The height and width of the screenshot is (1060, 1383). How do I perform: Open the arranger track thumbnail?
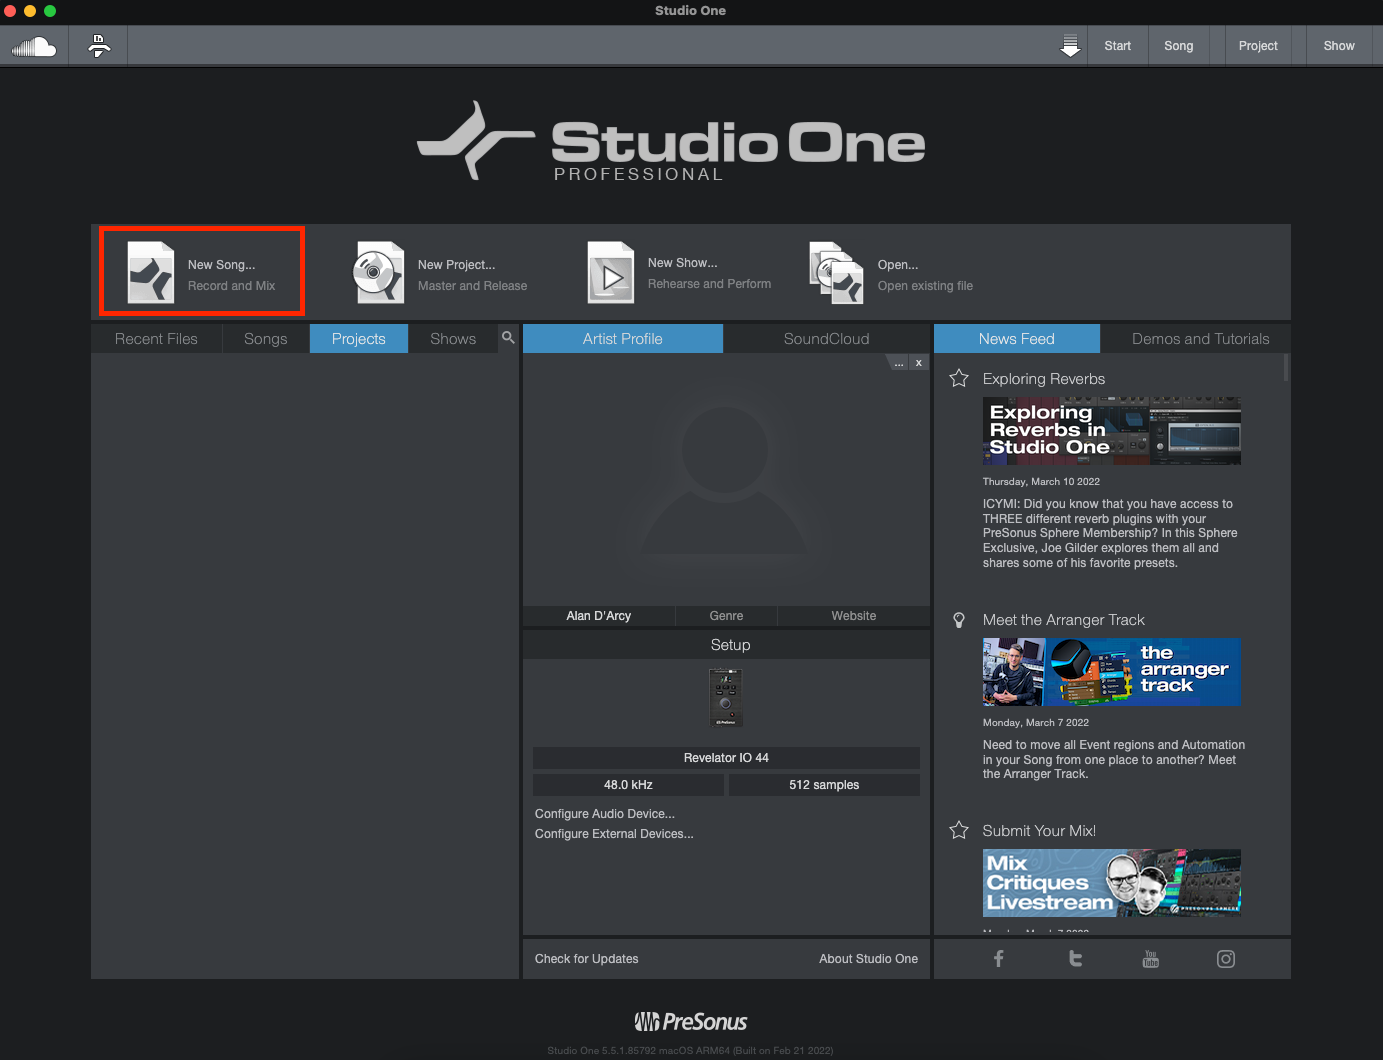click(1112, 672)
